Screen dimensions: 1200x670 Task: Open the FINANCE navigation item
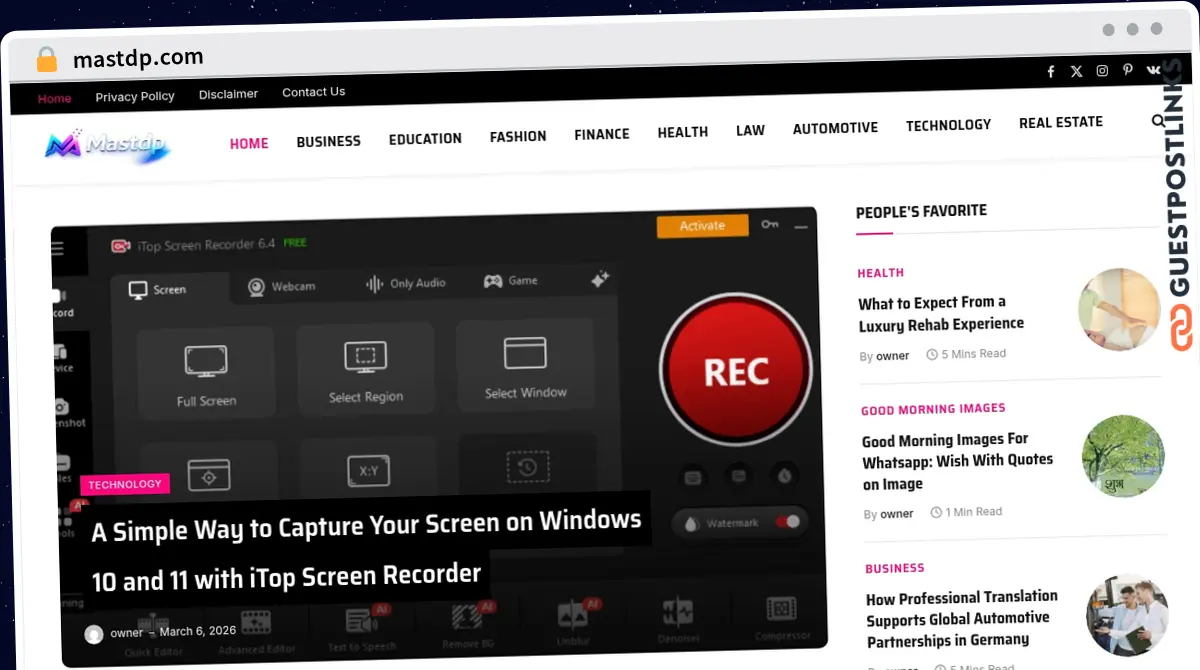point(602,134)
